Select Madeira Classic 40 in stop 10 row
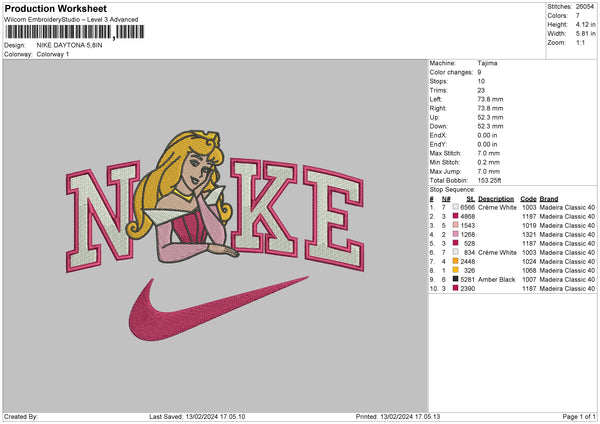 coord(567,289)
